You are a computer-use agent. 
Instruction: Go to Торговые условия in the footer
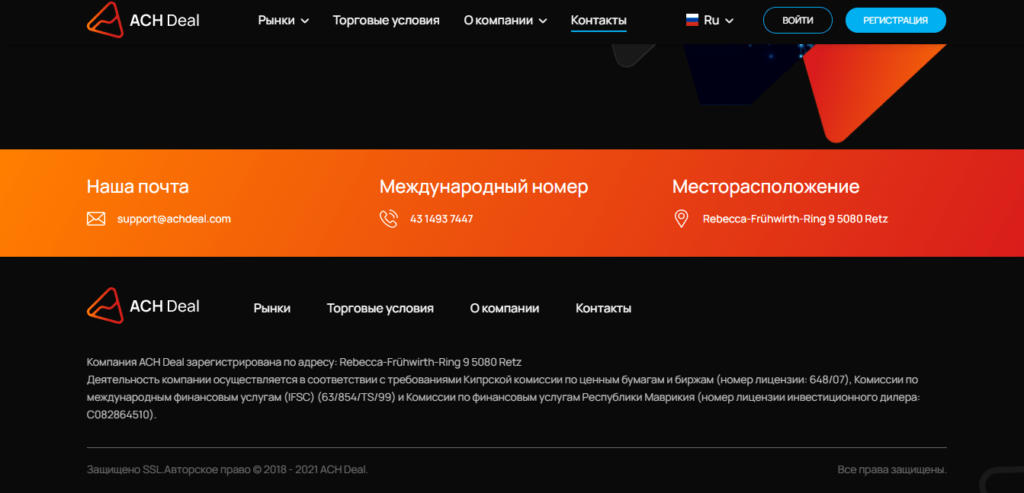click(x=380, y=308)
